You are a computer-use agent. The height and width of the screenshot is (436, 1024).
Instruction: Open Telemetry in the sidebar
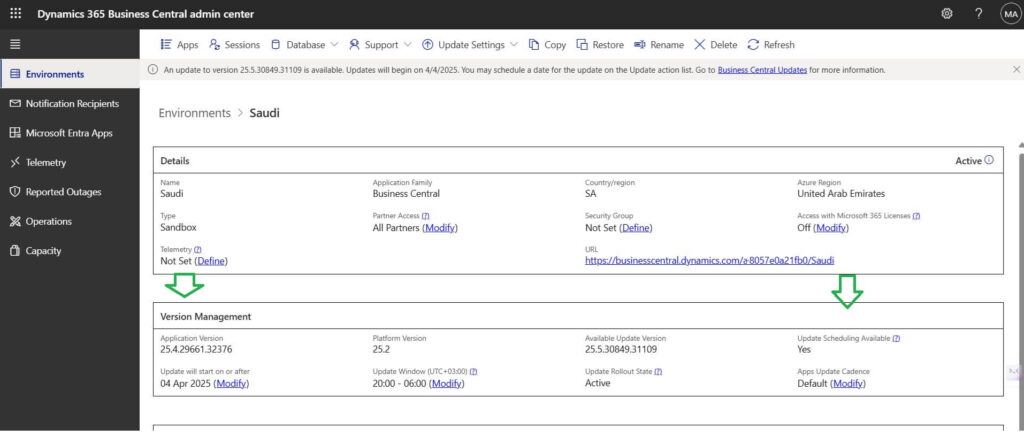(70, 163)
